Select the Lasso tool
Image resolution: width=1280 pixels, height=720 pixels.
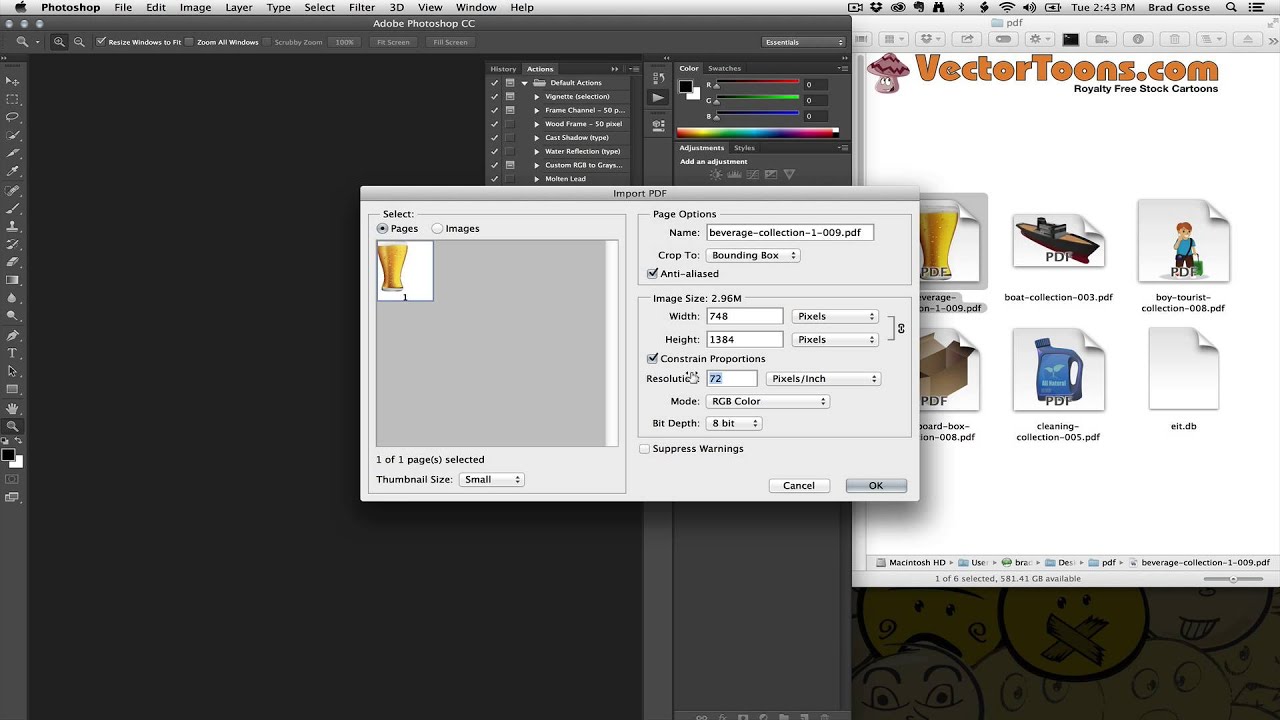(x=13, y=117)
